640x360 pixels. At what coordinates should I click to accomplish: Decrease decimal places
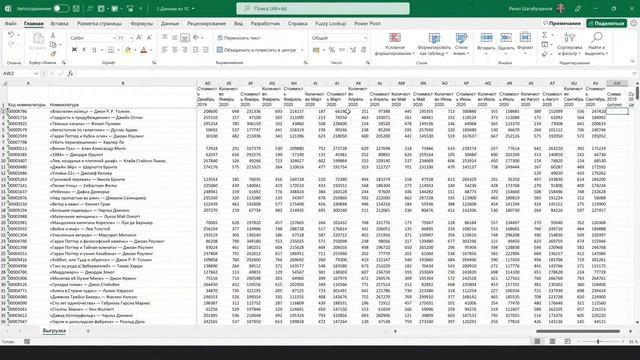click(363, 50)
